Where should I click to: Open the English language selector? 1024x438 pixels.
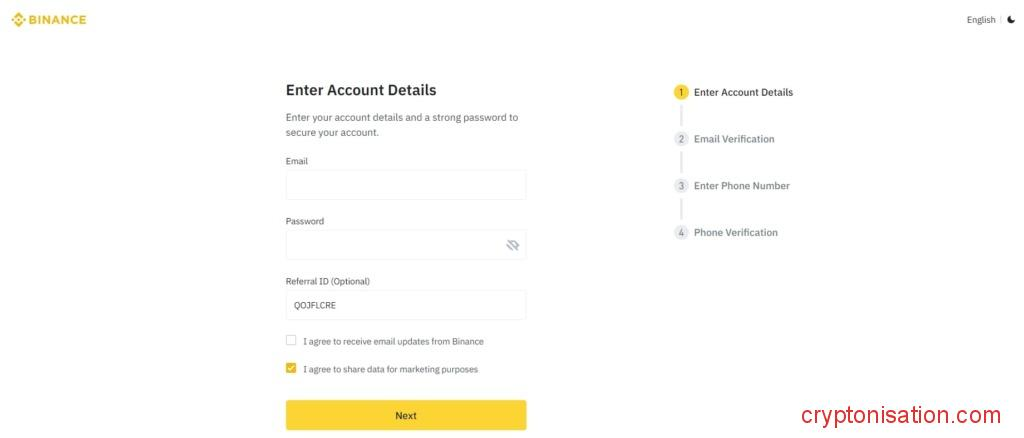[x=980, y=20]
